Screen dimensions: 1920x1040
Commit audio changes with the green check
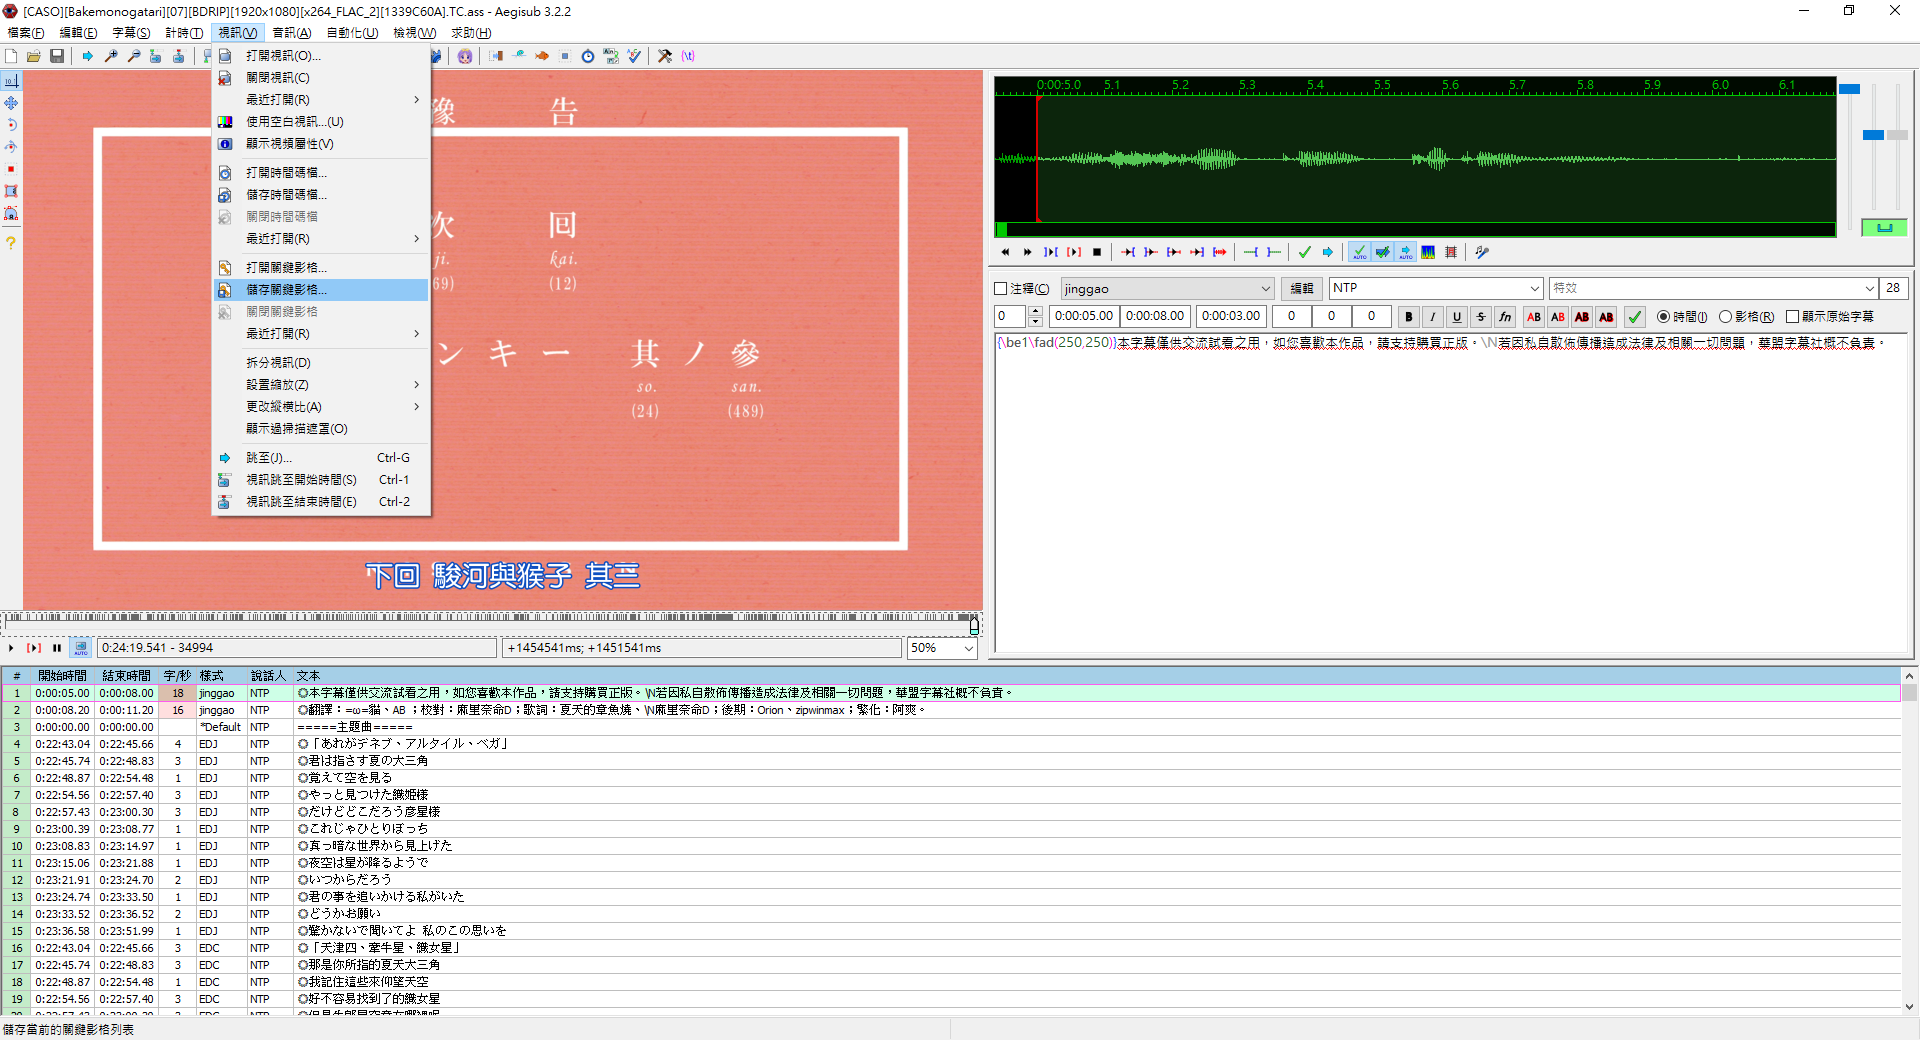pyautogui.click(x=1305, y=252)
